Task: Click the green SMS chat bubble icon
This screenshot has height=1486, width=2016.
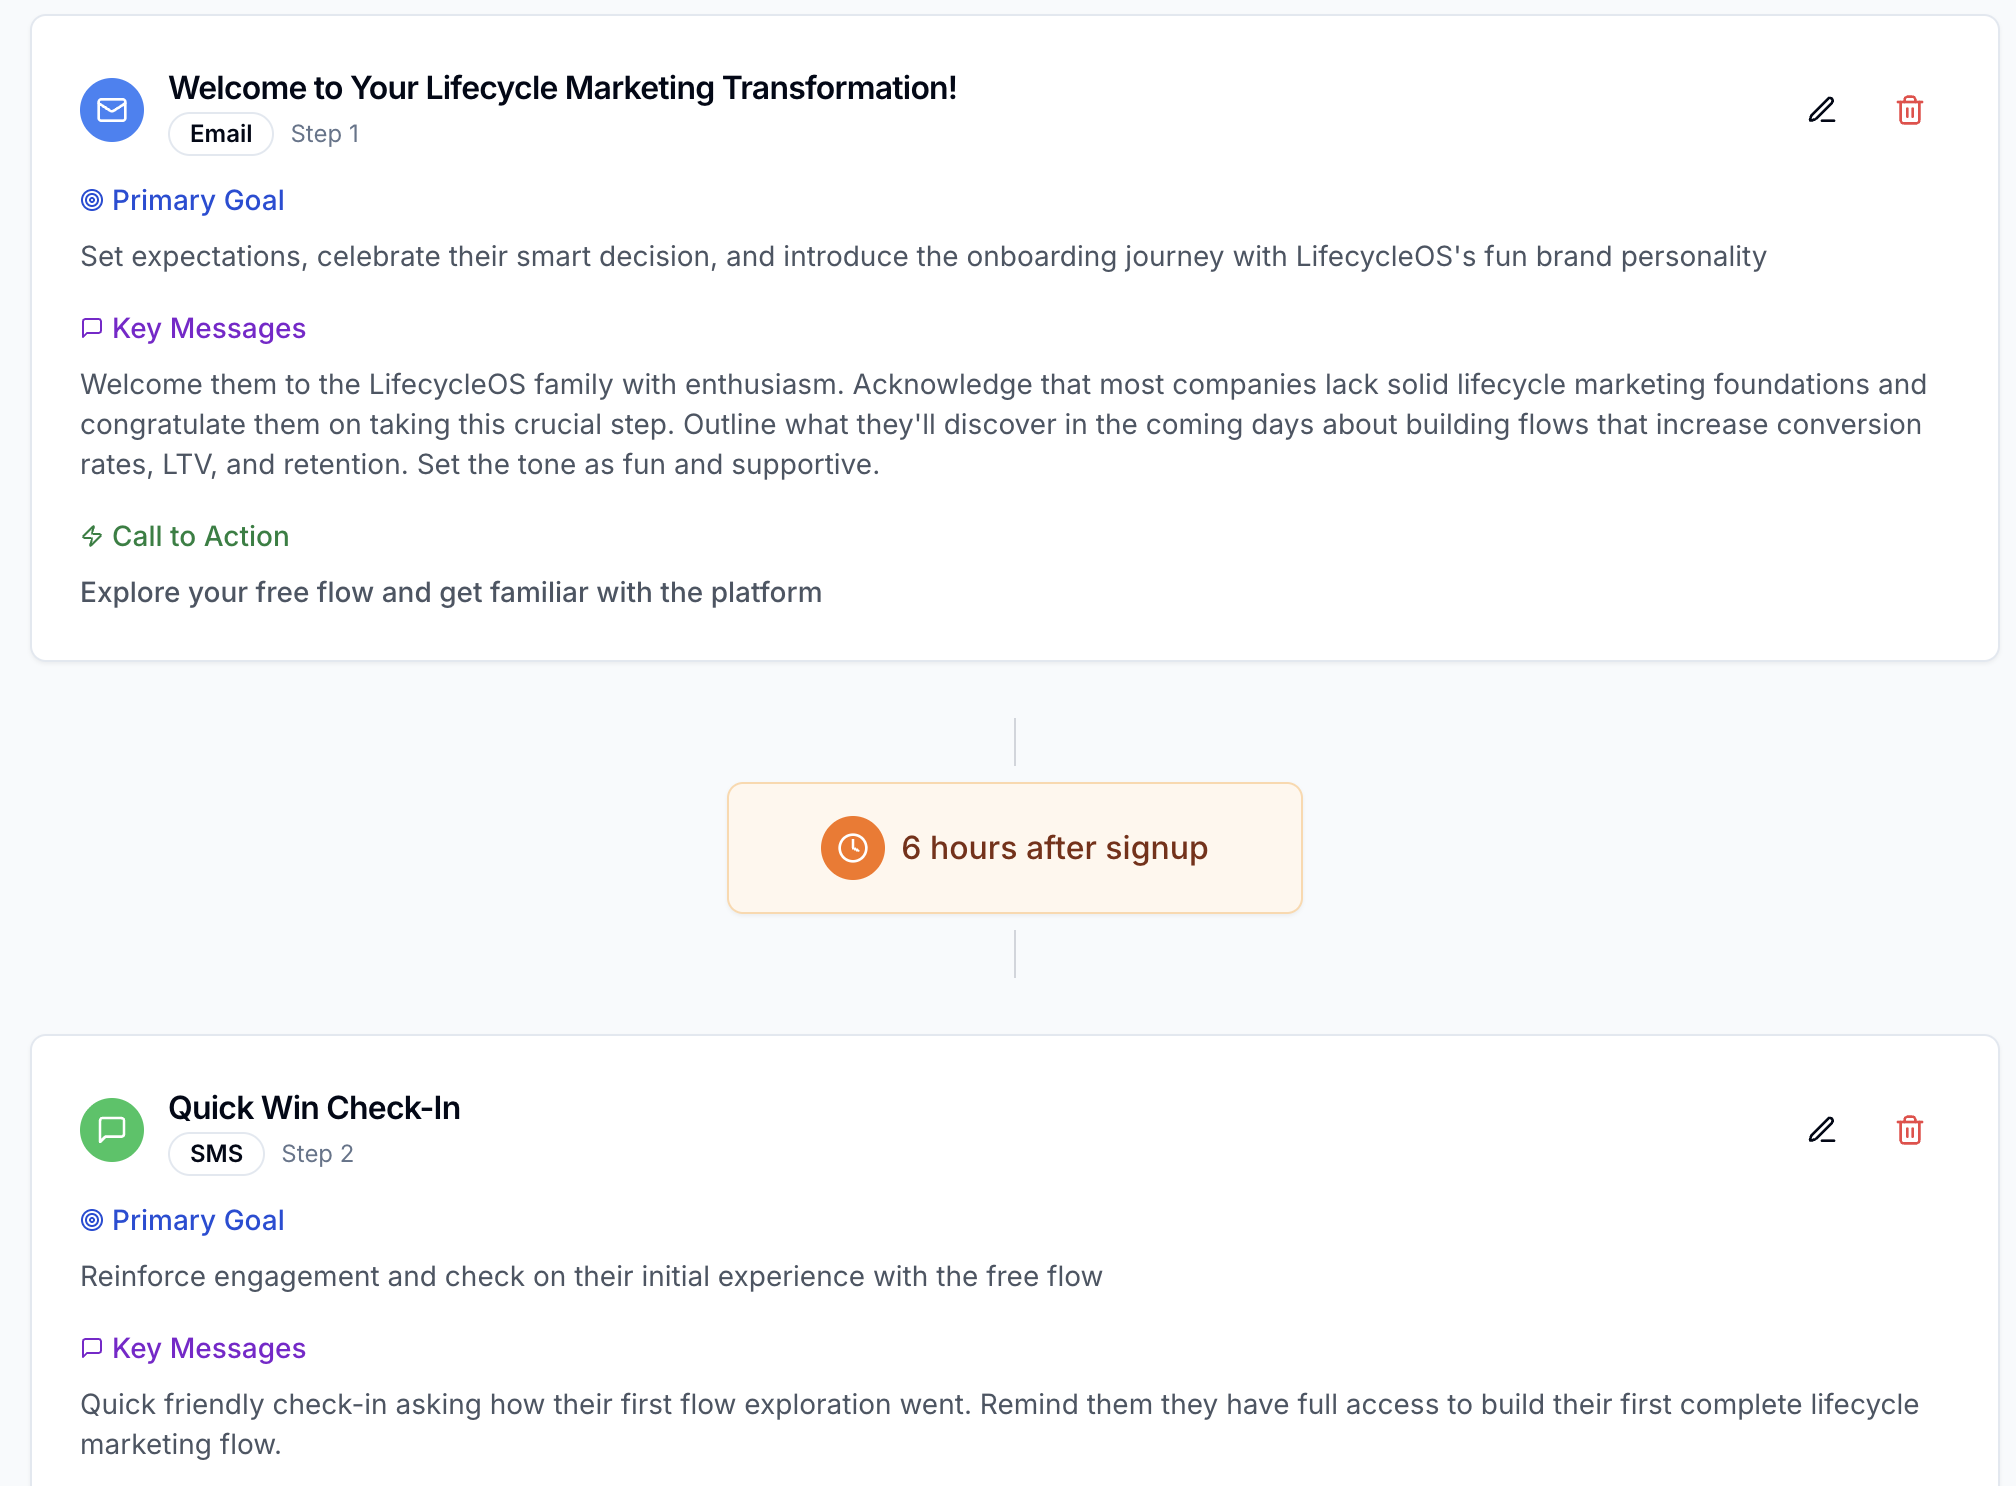Action: pos(112,1130)
